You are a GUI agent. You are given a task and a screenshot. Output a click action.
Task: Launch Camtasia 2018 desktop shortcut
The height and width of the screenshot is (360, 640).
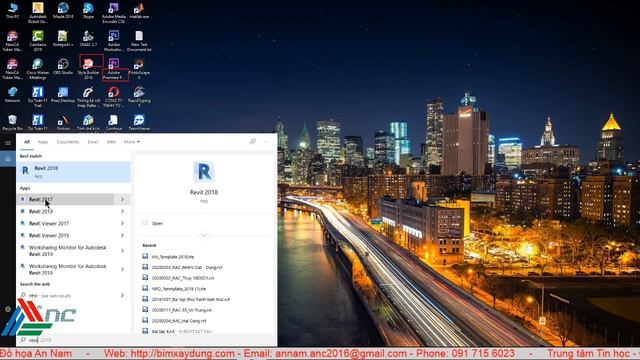(38, 41)
